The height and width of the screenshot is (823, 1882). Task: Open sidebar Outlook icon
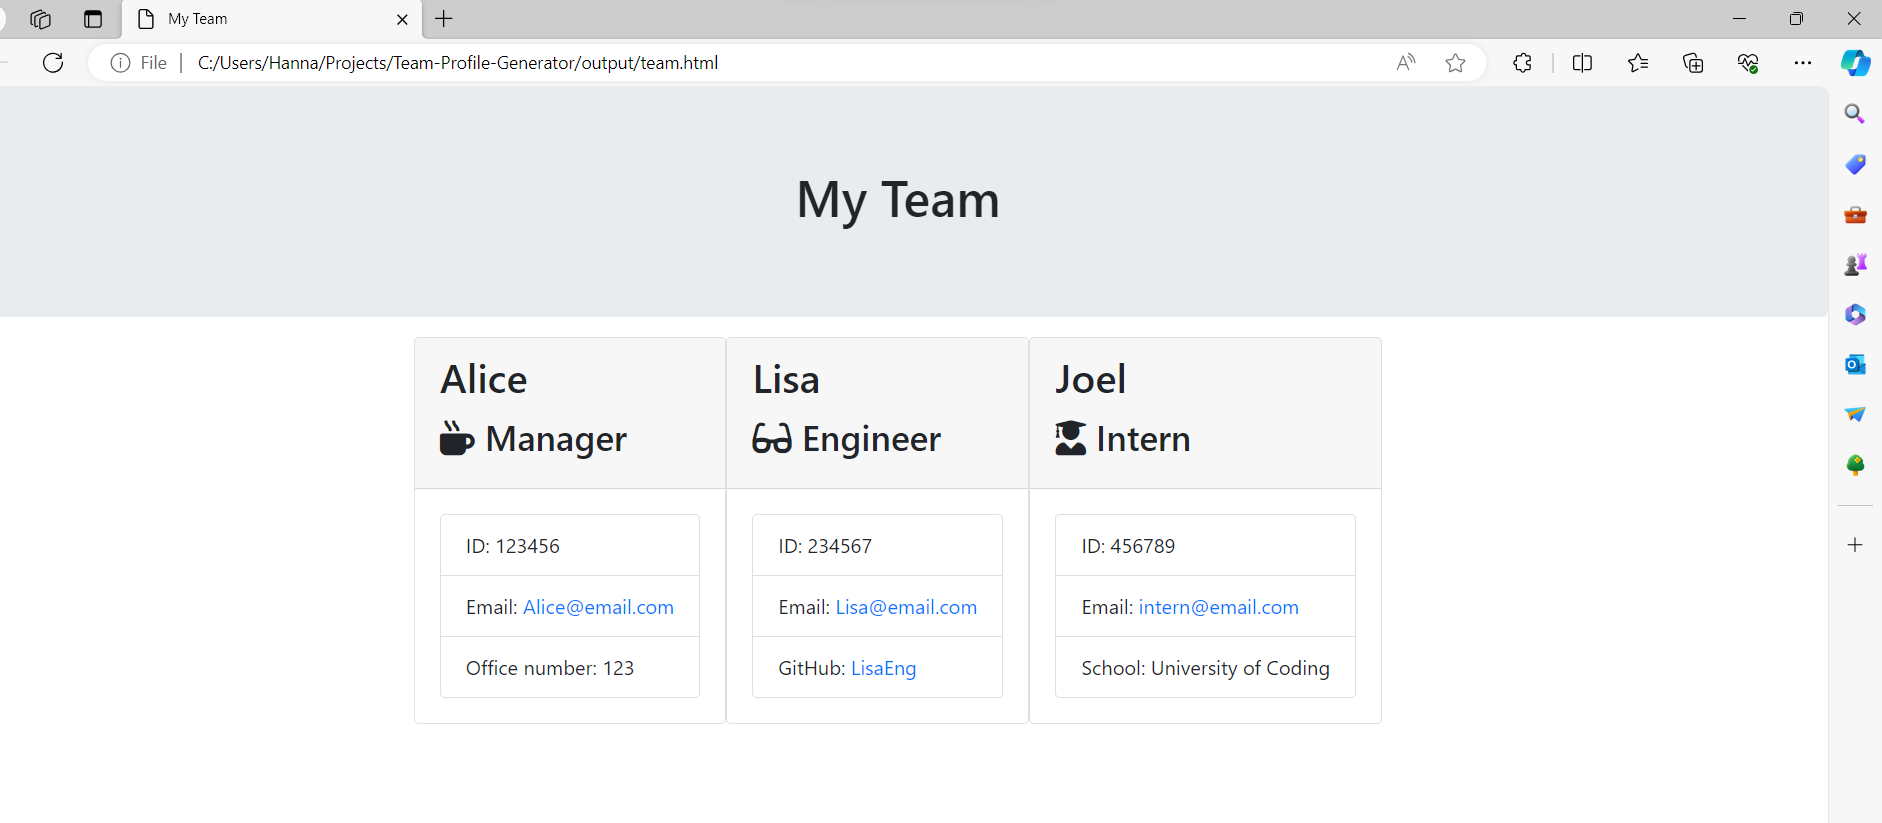(1855, 364)
